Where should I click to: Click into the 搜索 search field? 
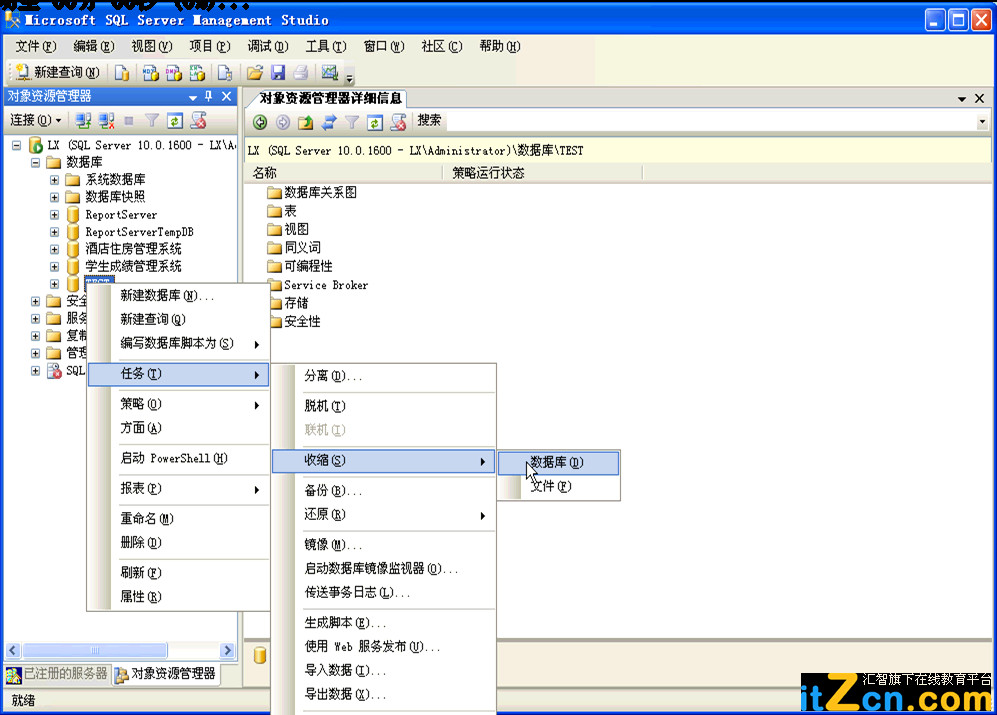[x=709, y=121]
